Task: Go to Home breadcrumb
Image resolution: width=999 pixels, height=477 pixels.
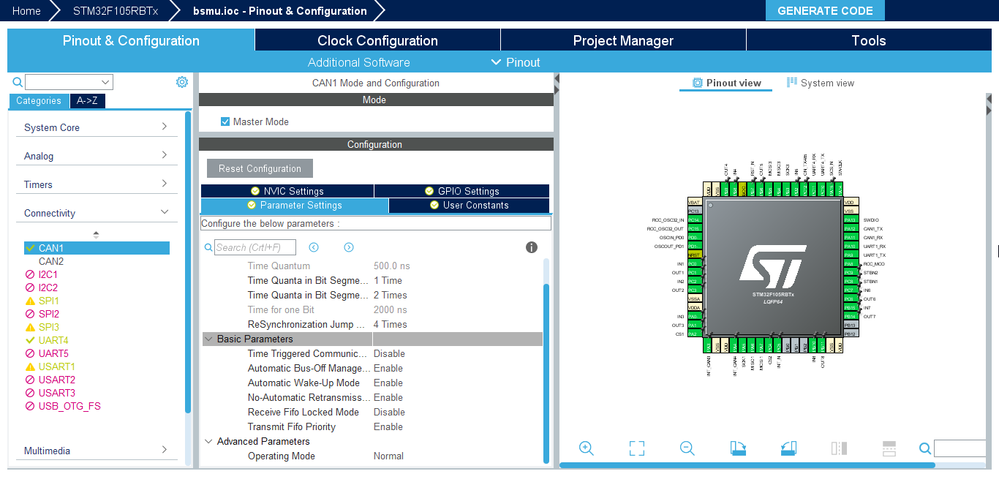Action: click(x=26, y=11)
